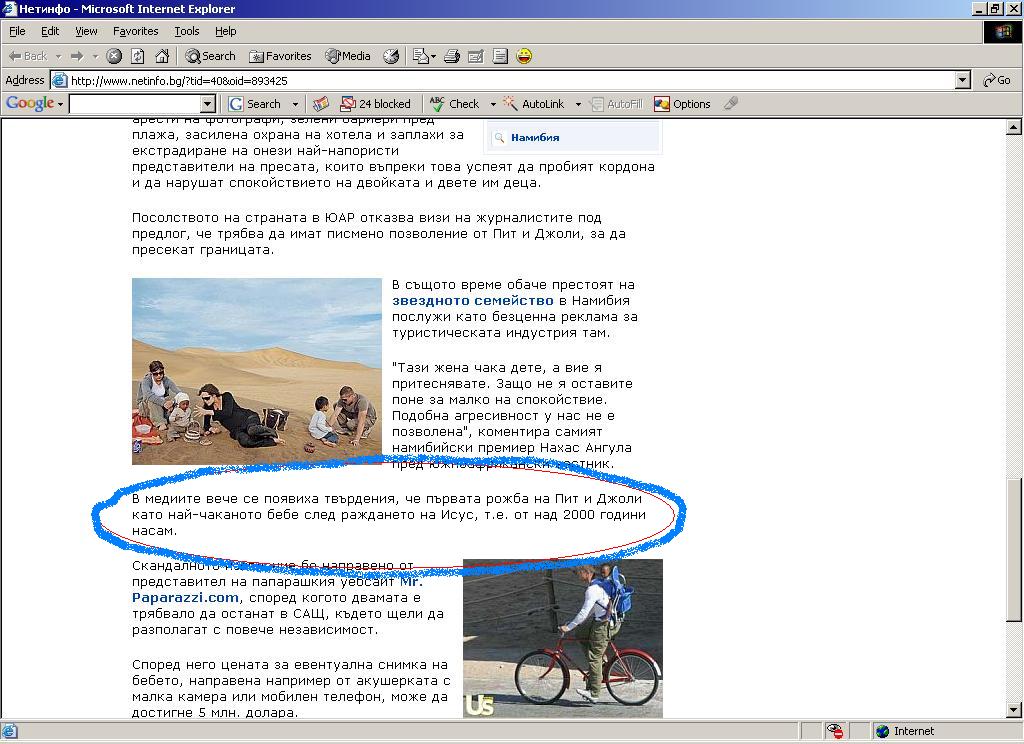This screenshot has height=744, width=1024.
Task: Open the History toolbar icon
Action: (391, 56)
